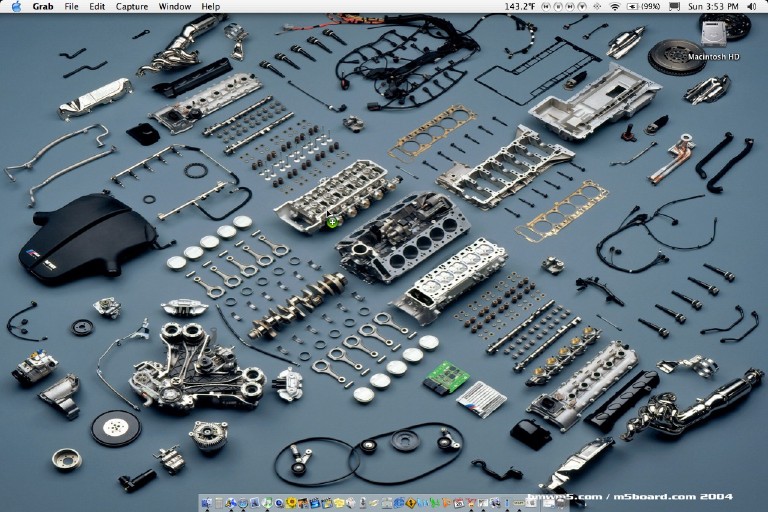Open iMovie clapperboard icon in Dock
This screenshot has width=768, height=512.
[315, 503]
